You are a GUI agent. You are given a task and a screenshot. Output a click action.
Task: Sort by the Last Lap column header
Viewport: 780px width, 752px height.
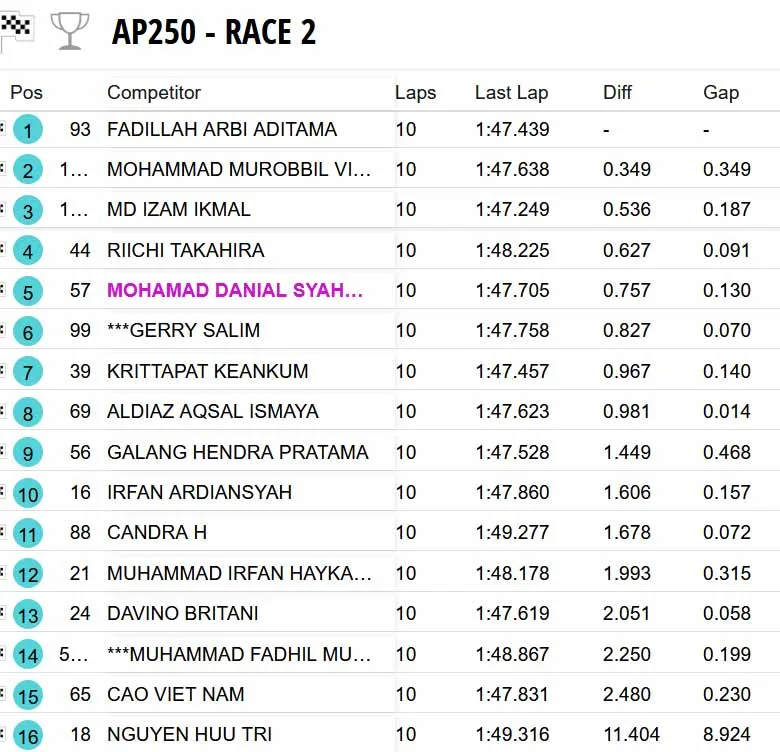(x=511, y=93)
